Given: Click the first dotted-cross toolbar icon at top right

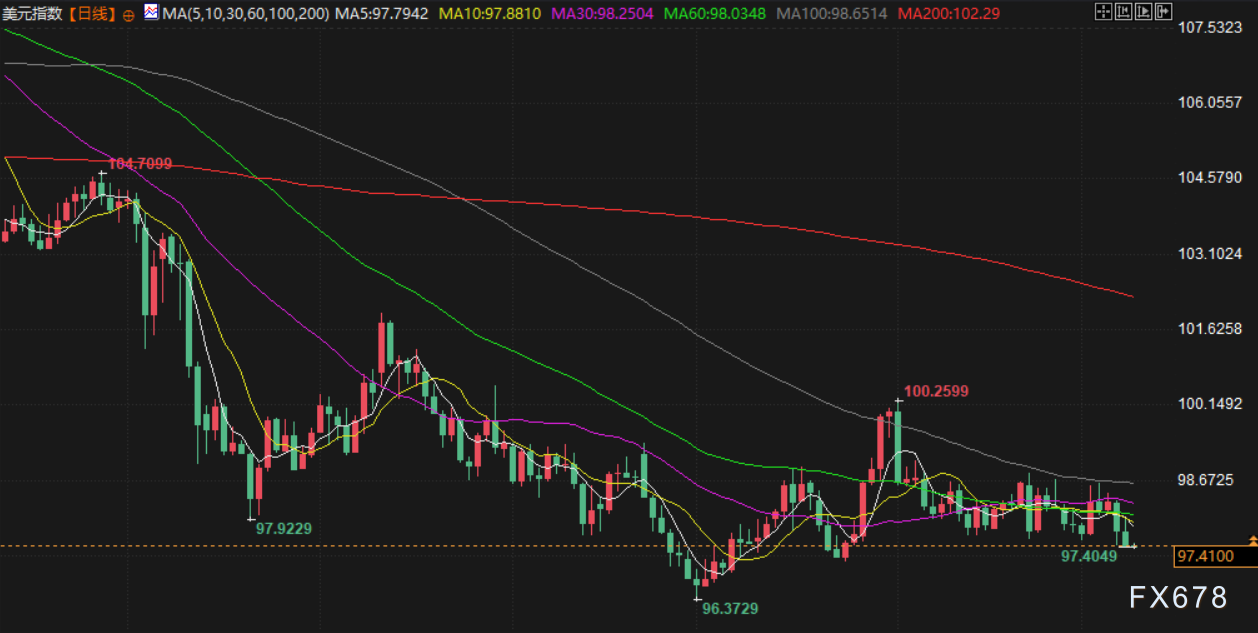Looking at the screenshot, I should tap(1103, 13).
